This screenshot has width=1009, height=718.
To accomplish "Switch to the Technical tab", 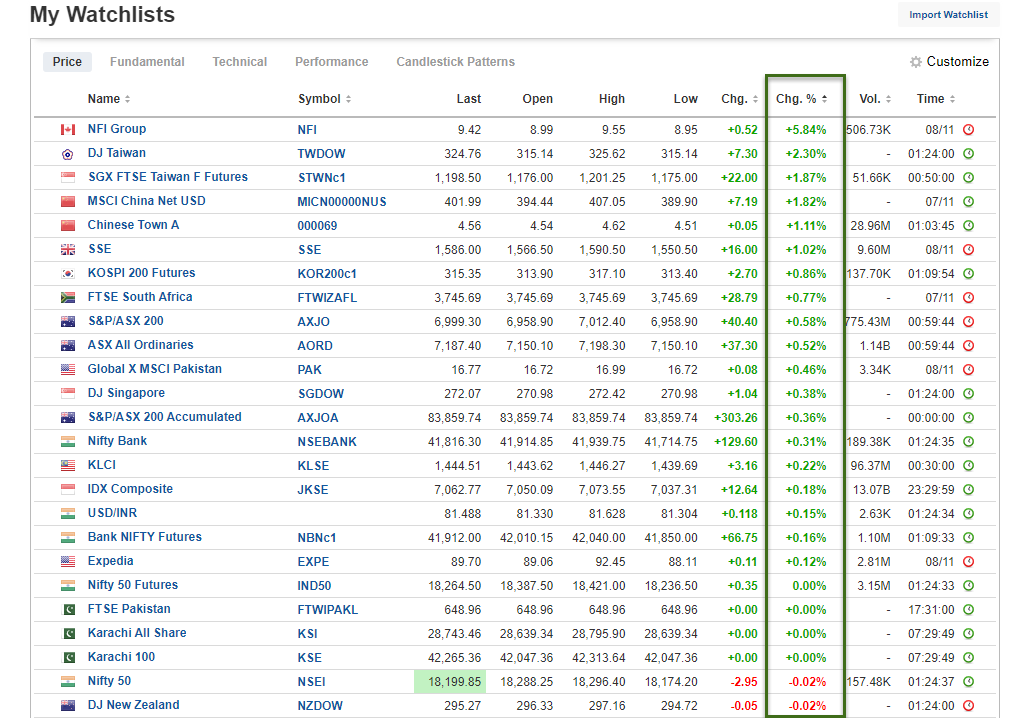I will point(239,62).
